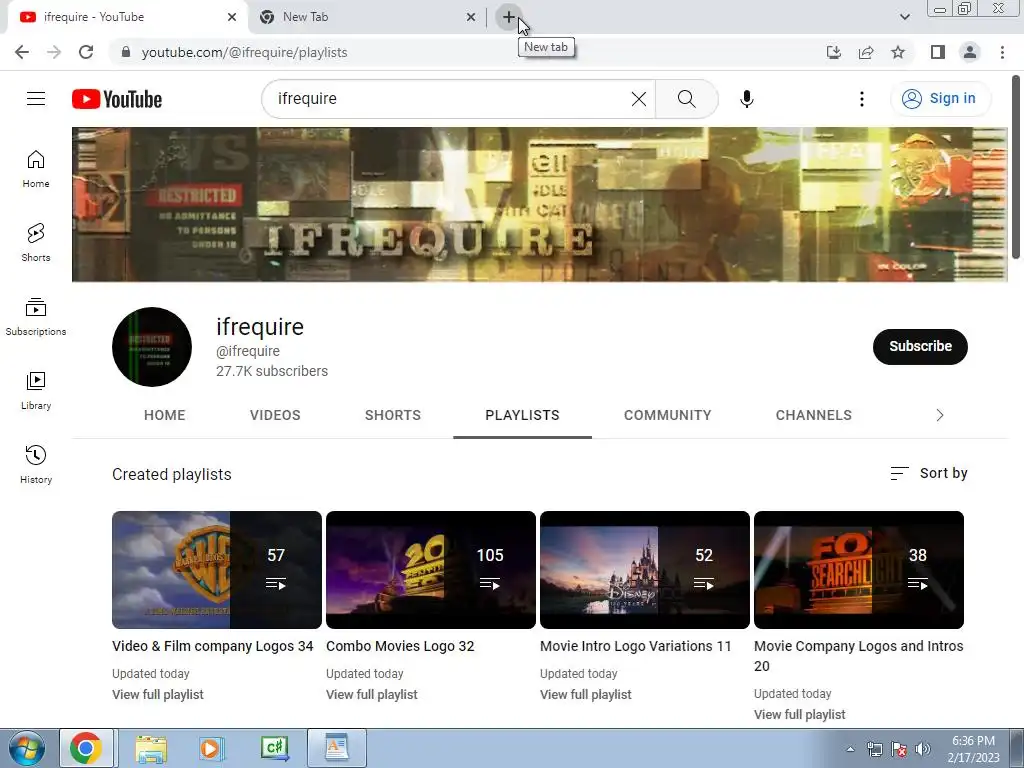Image resolution: width=1024 pixels, height=768 pixels.
Task: View full playlist for Combo Movies Logo 32
Action: click(372, 695)
